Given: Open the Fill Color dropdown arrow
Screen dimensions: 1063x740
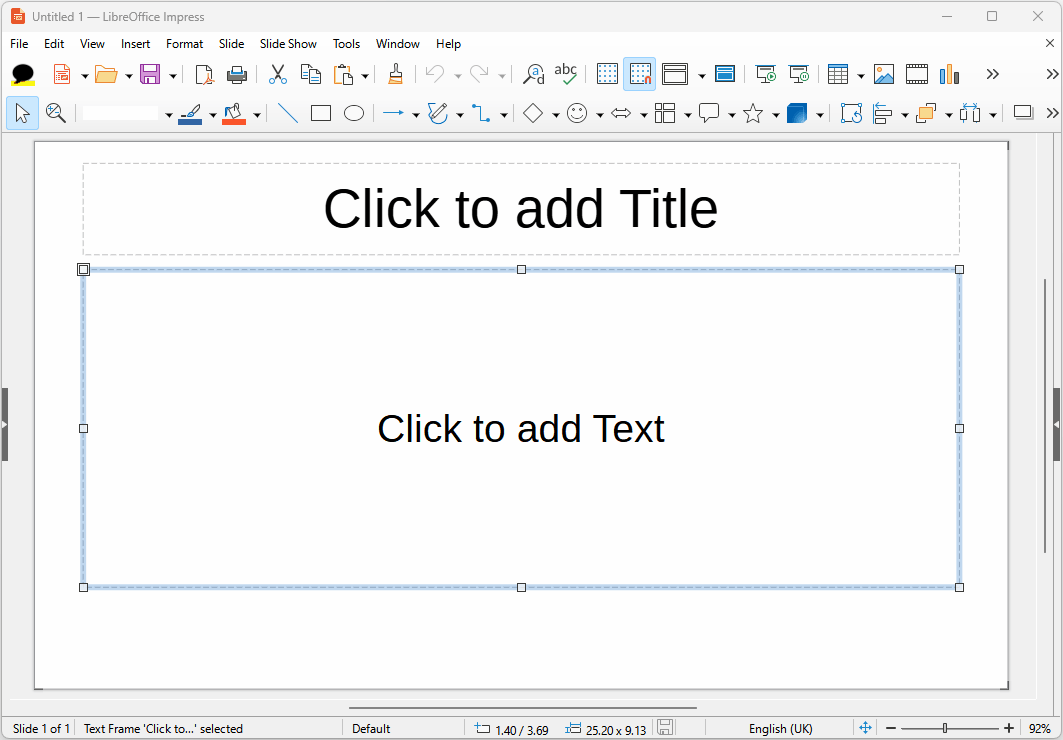Looking at the screenshot, I should 257,115.
